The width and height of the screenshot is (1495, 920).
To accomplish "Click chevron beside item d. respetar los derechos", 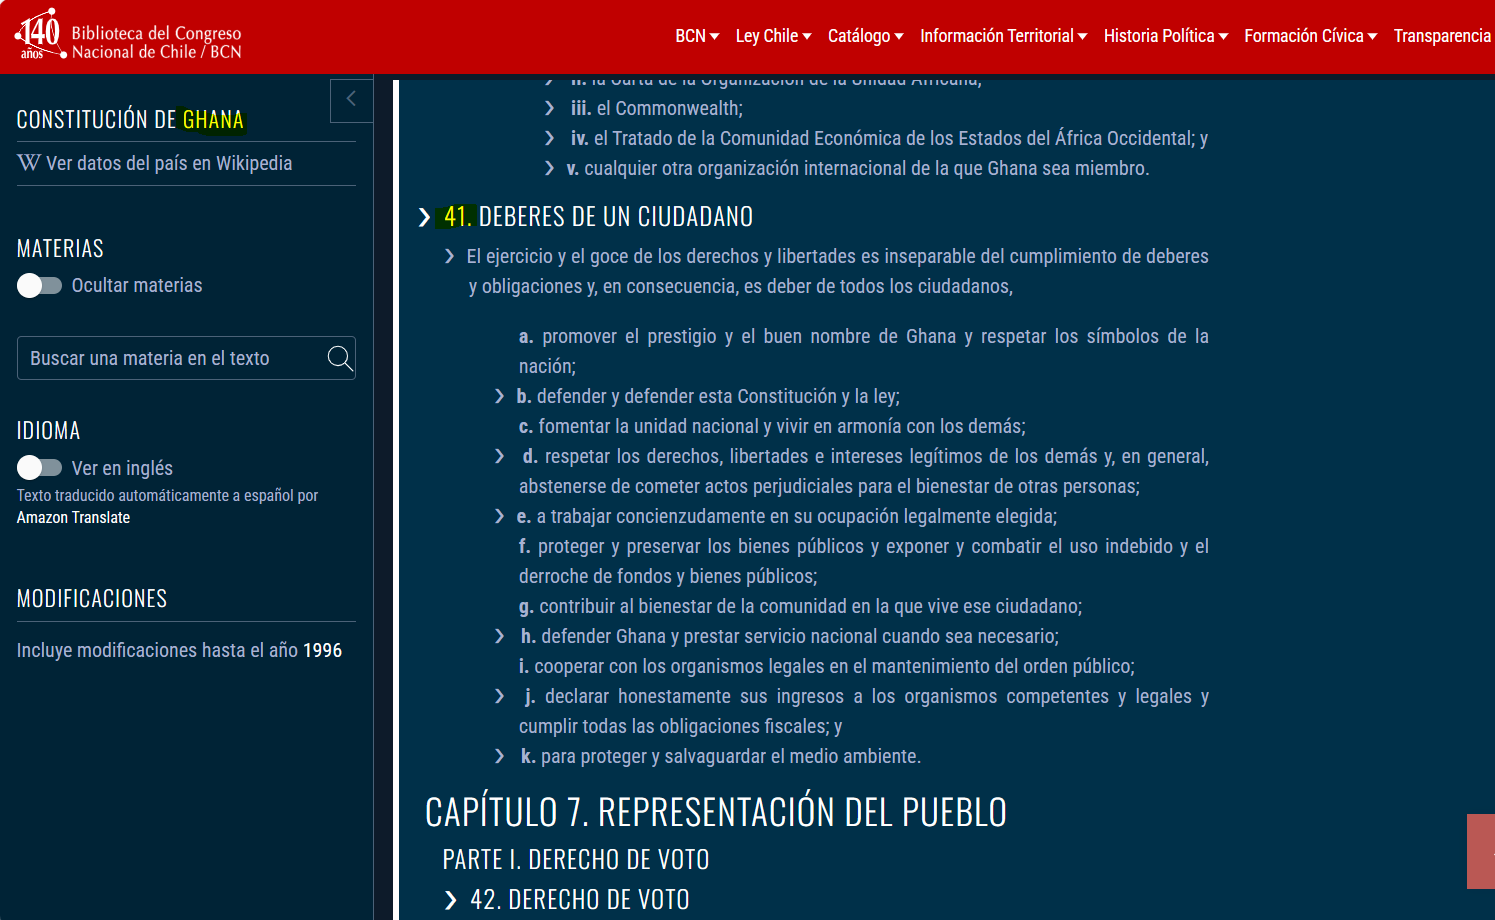I will pos(500,457).
